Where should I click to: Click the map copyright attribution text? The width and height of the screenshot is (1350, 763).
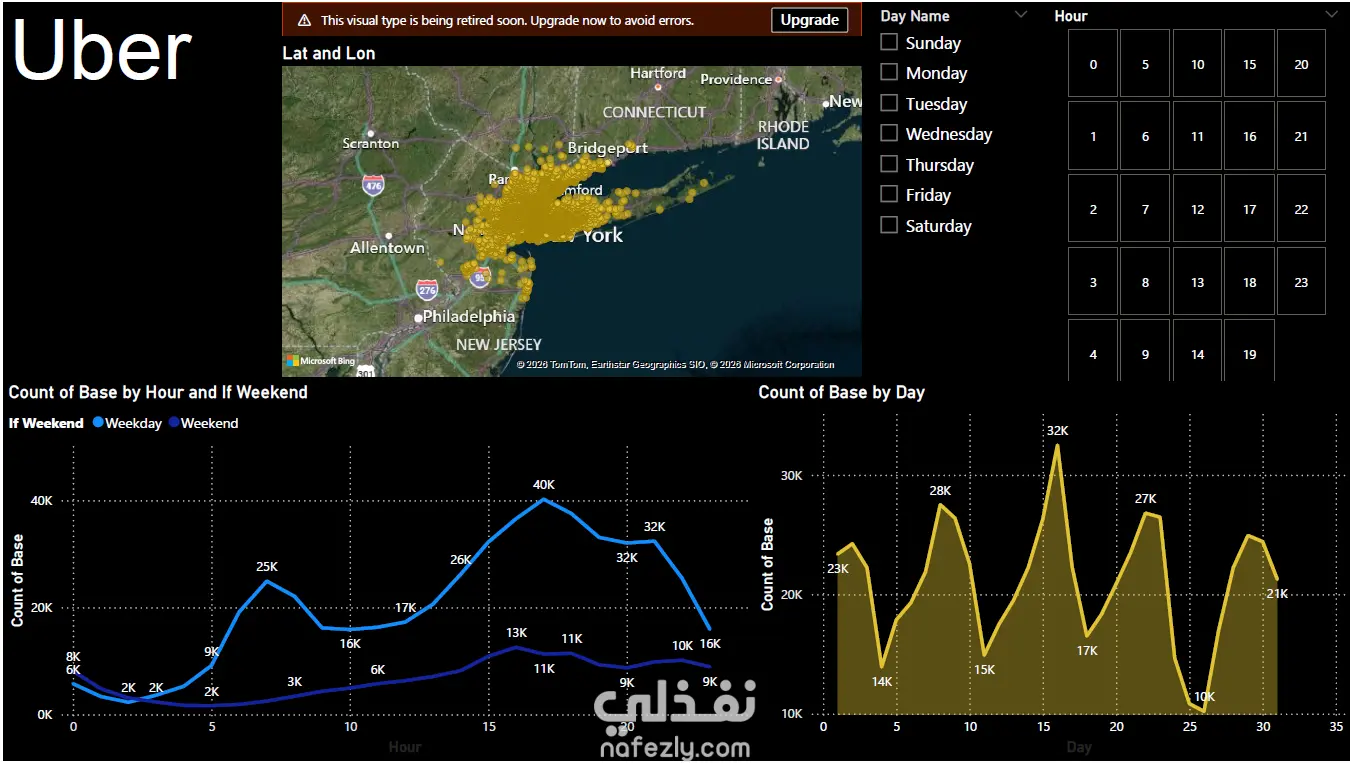pyautogui.click(x=675, y=365)
